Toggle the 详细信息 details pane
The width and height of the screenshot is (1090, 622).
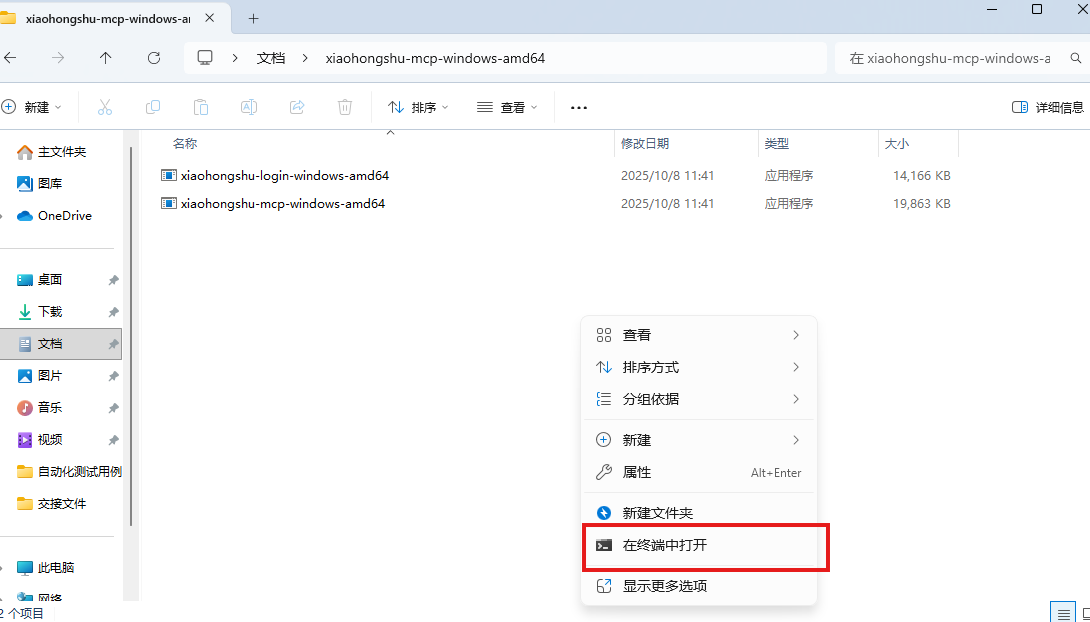click(1048, 107)
